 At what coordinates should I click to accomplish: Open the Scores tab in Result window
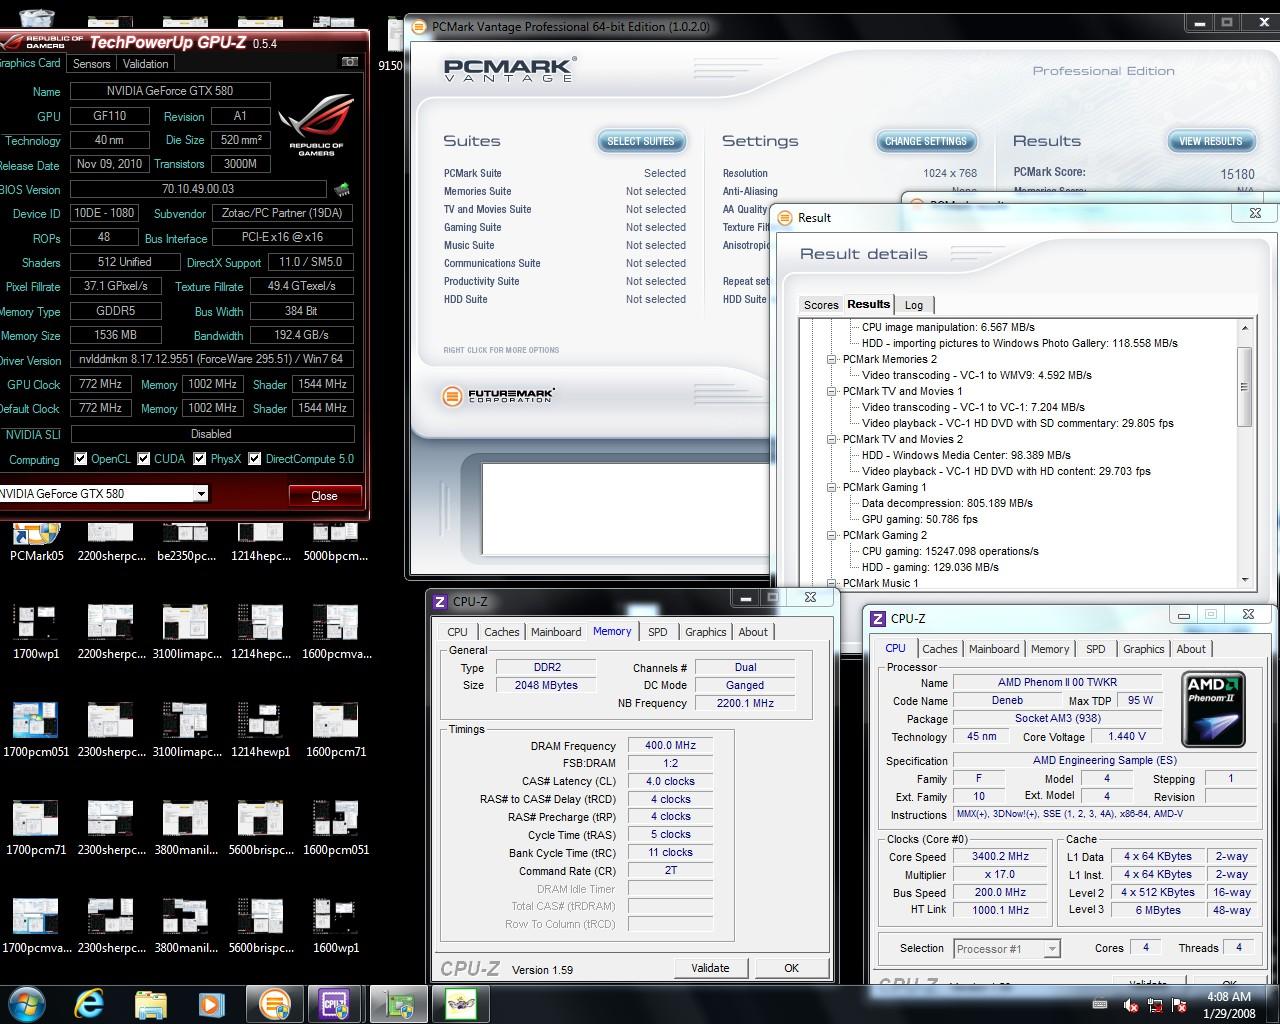(x=821, y=305)
